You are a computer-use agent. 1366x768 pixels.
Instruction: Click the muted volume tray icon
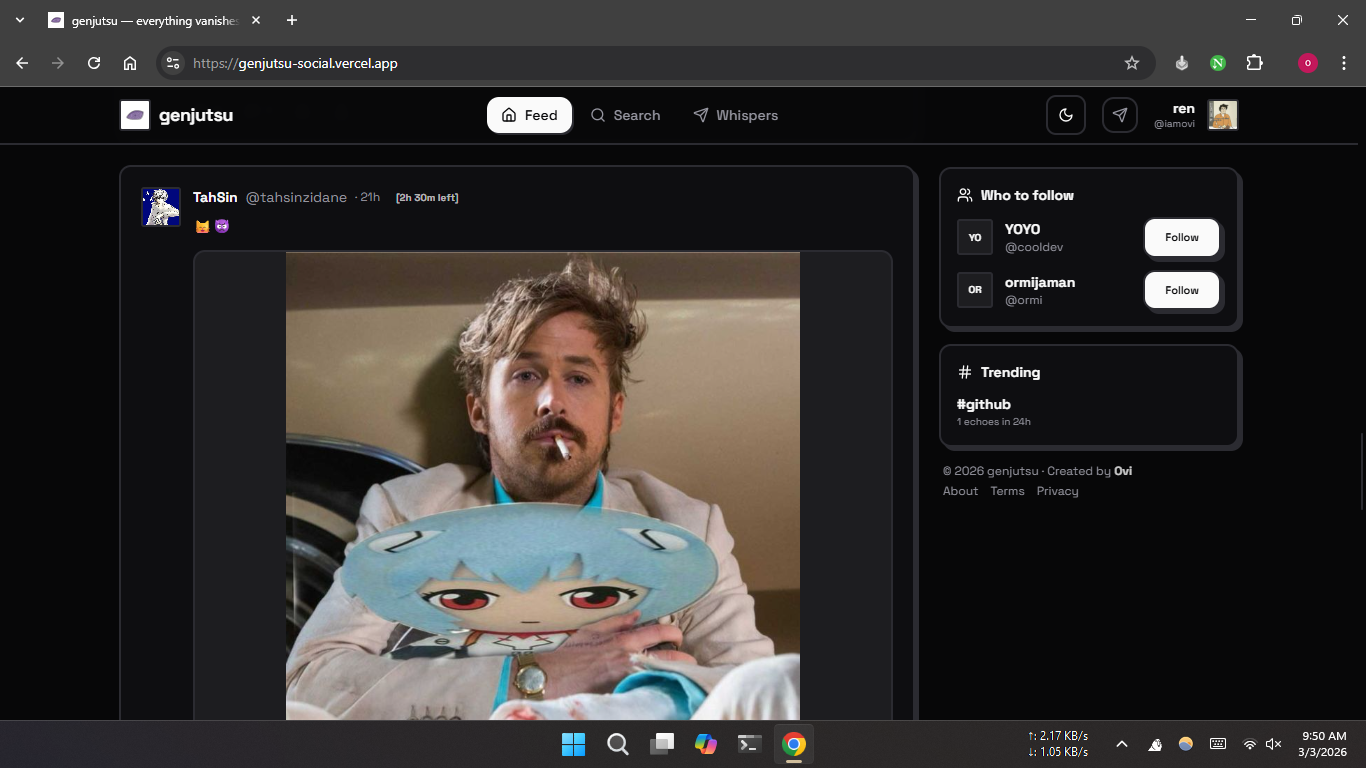(x=1274, y=744)
